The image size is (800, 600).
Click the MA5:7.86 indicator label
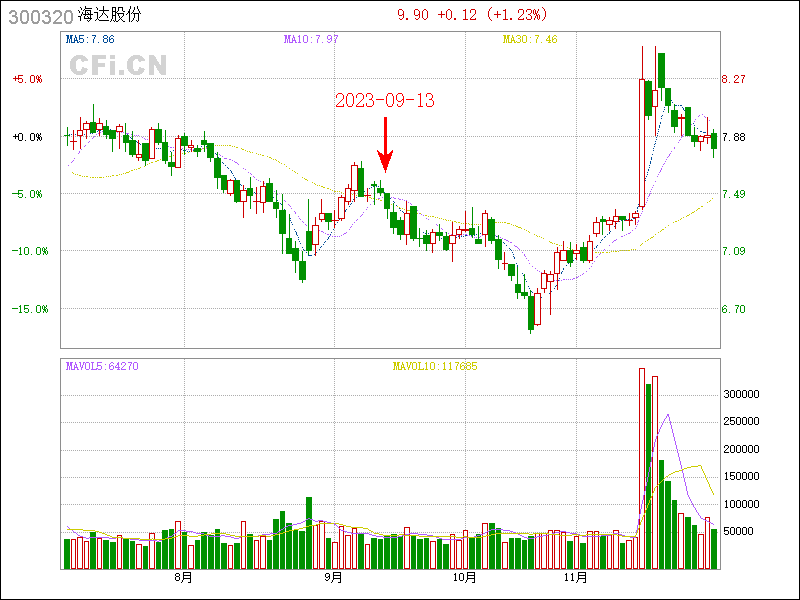[x=90, y=39]
